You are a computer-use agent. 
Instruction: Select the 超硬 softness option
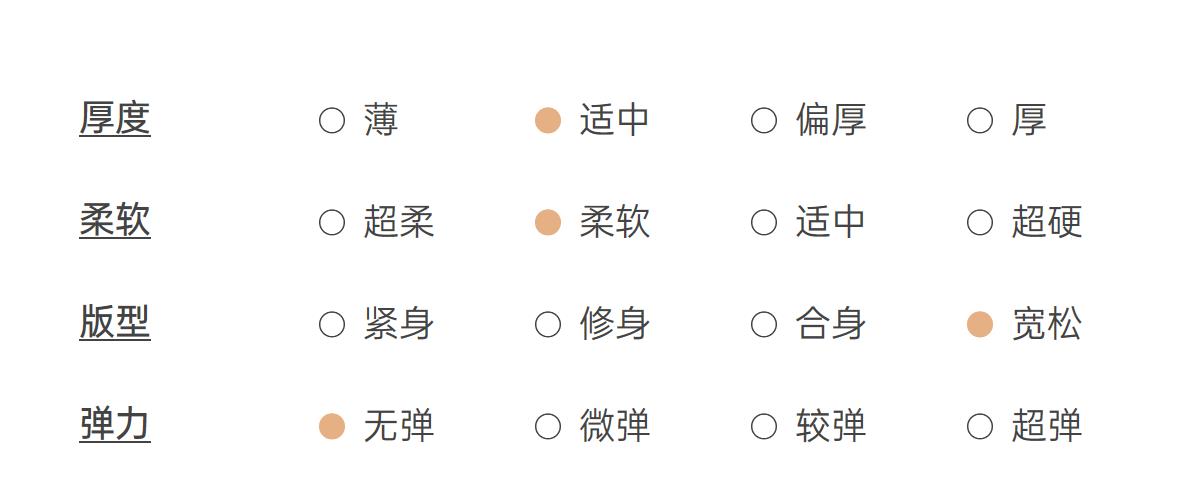(x=980, y=223)
